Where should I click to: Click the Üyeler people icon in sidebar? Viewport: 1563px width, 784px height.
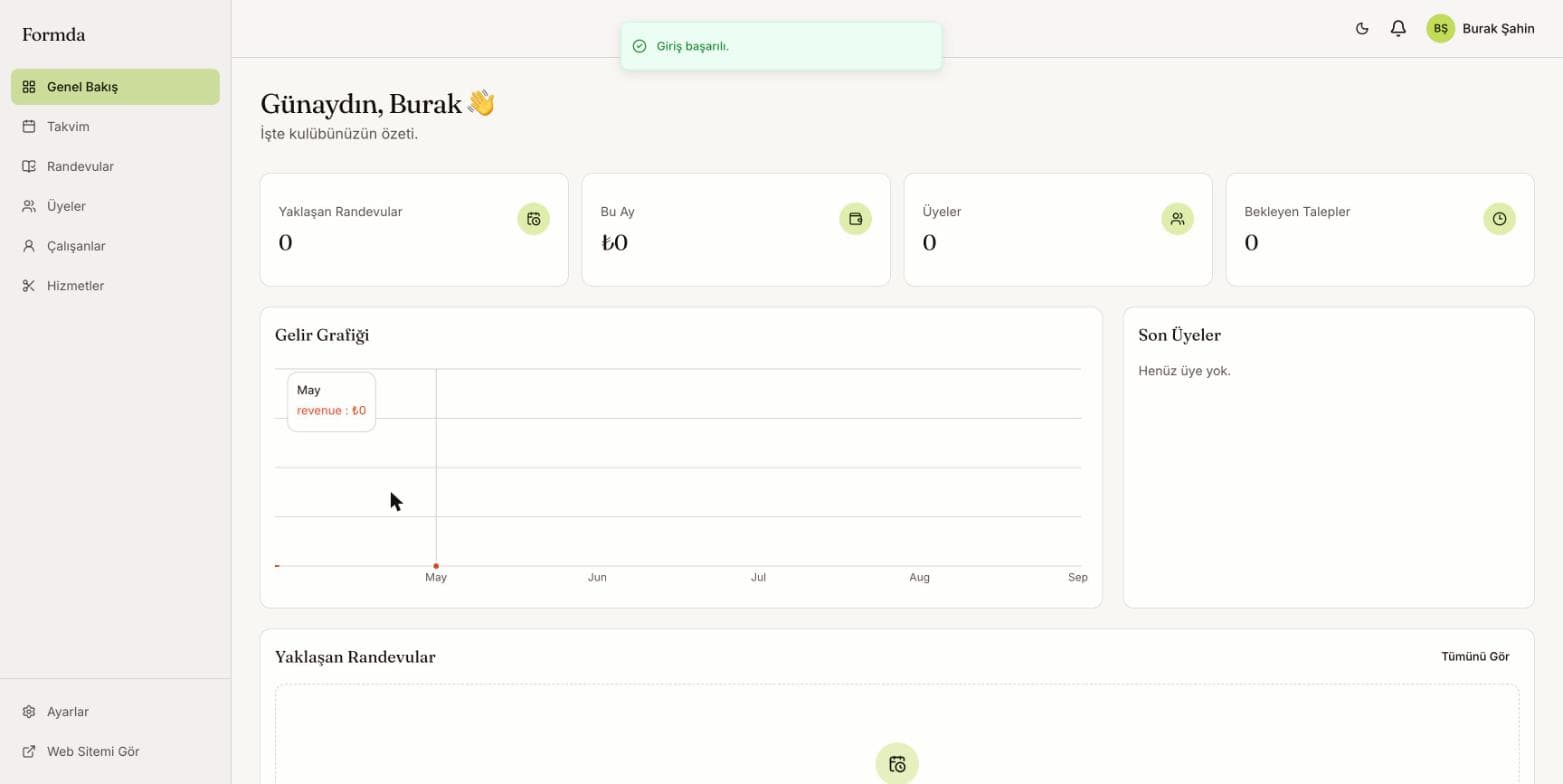29,206
